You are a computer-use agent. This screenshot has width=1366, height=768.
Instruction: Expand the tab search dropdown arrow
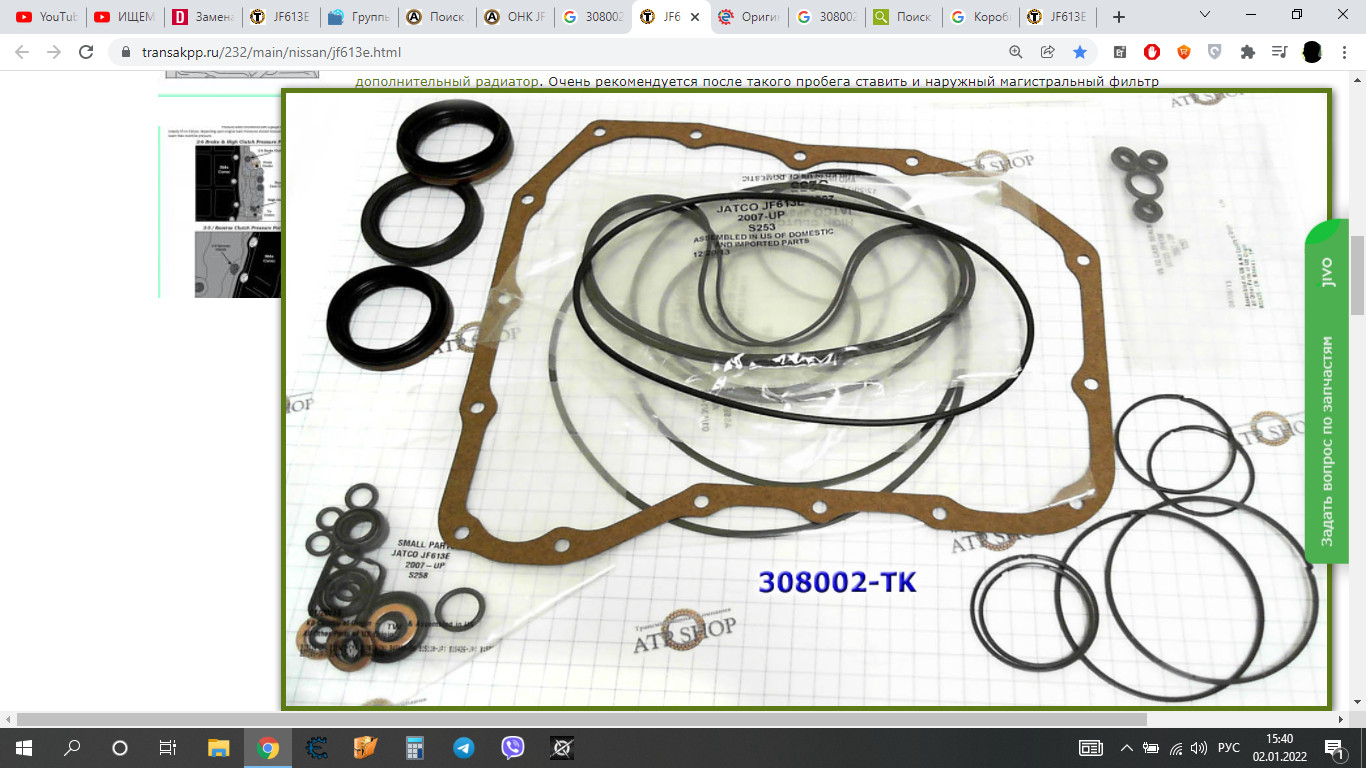(1204, 16)
